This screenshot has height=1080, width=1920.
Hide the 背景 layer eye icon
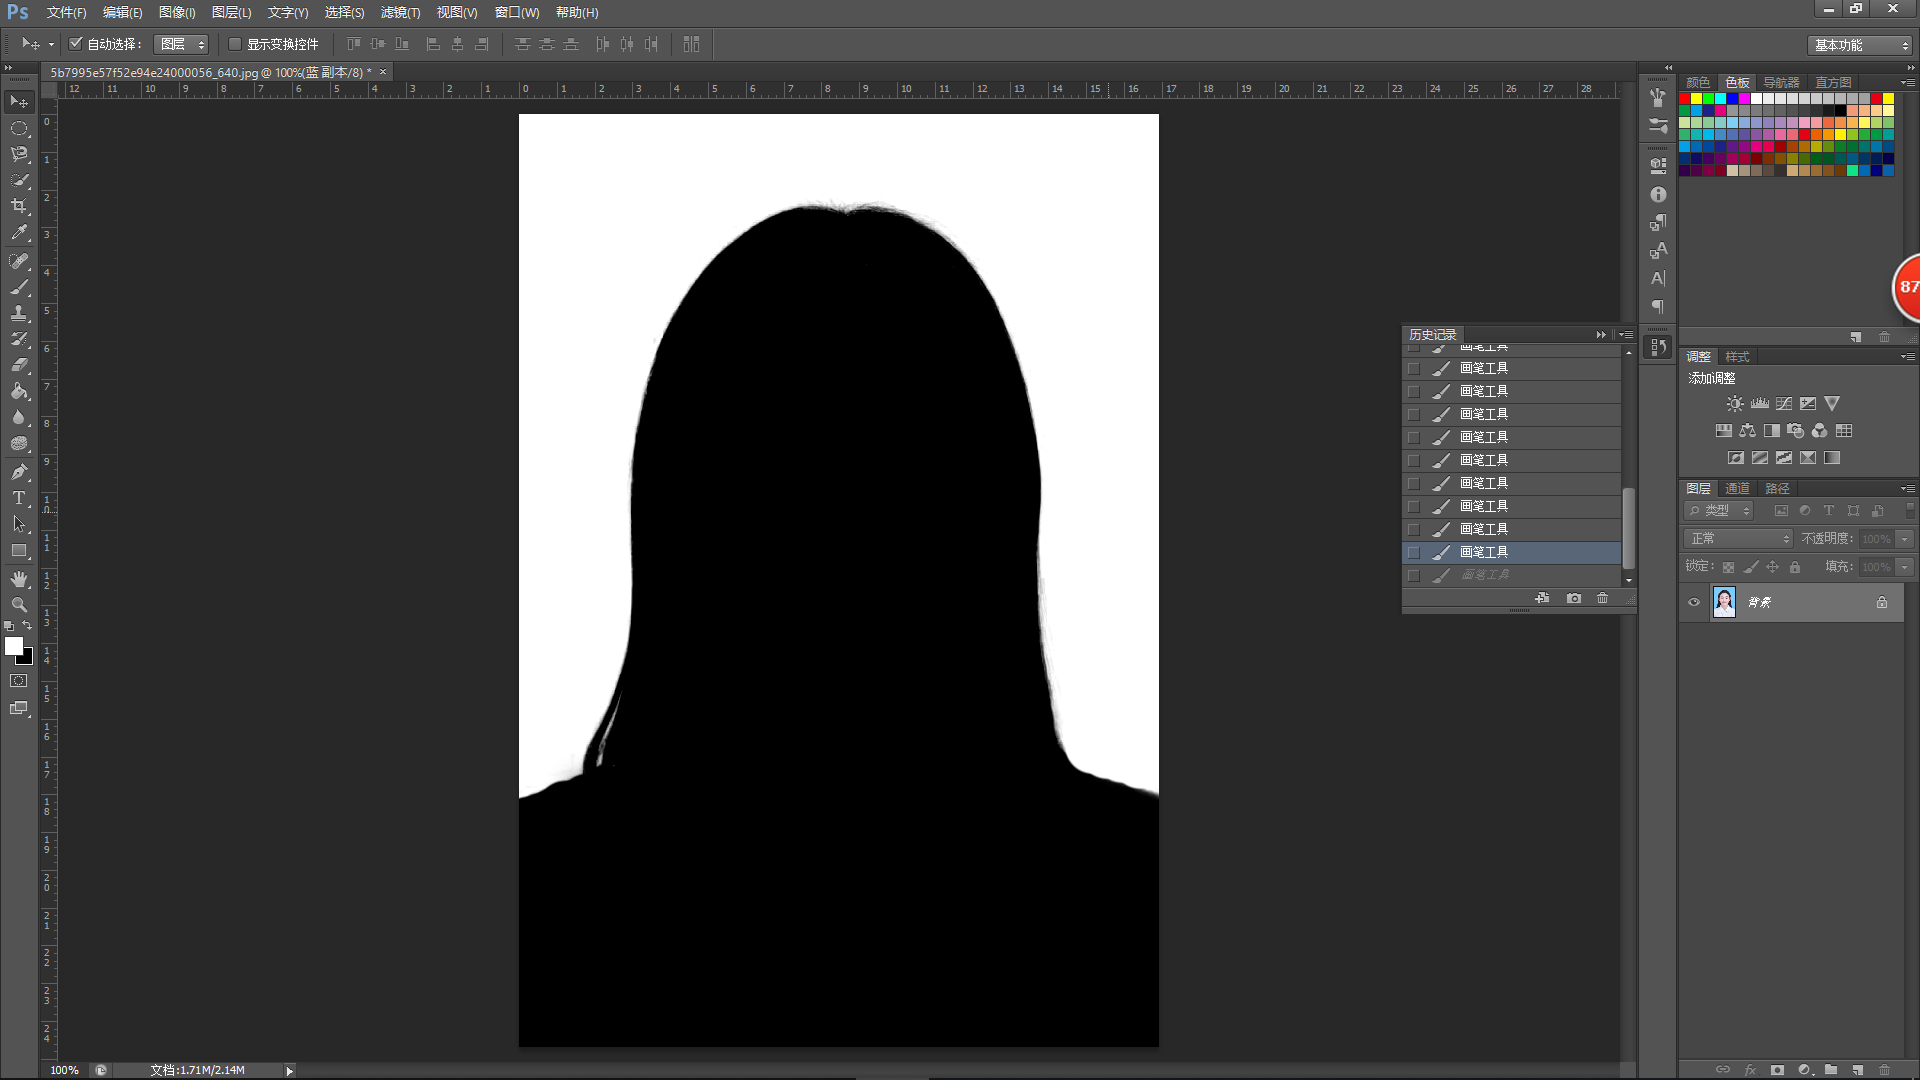[x=1694, y=602]
